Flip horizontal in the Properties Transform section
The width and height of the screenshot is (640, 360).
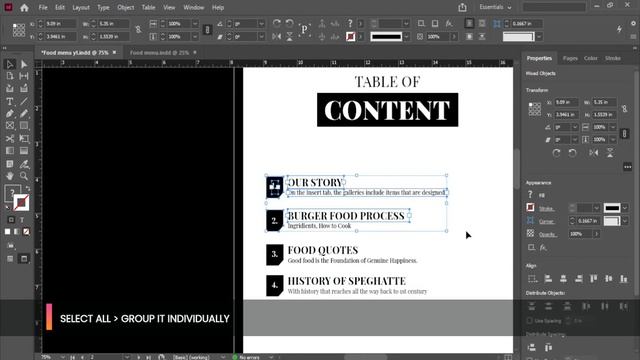pos(593,153)
